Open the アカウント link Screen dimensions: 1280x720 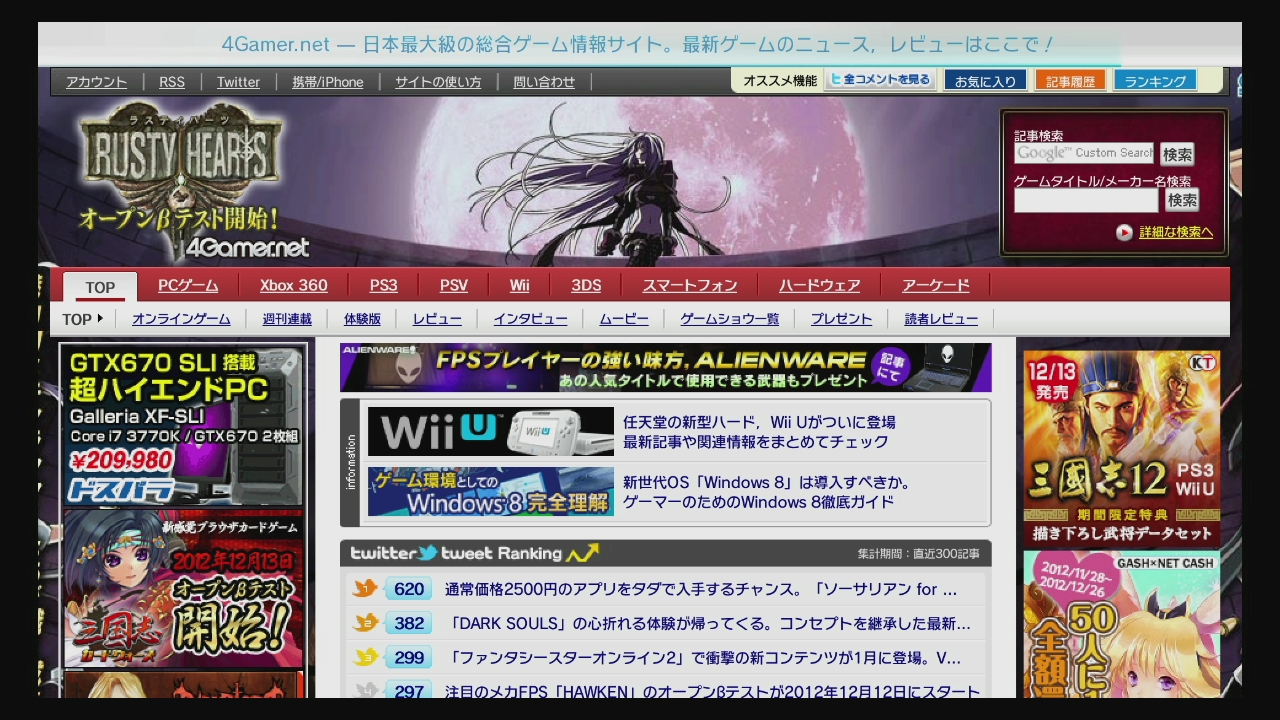click(96, 82)
